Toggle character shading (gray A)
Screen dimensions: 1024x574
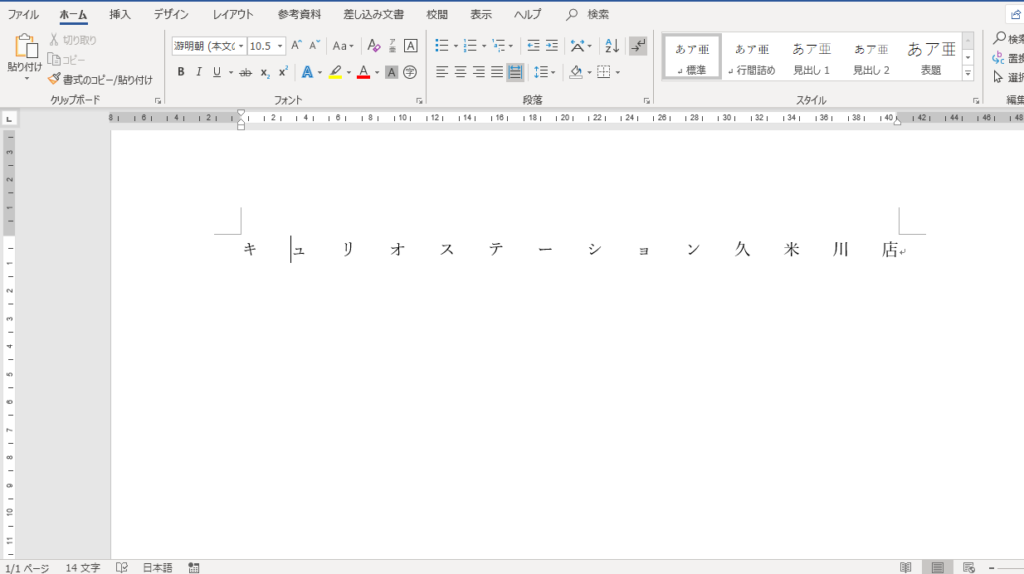tap(391, 72)
